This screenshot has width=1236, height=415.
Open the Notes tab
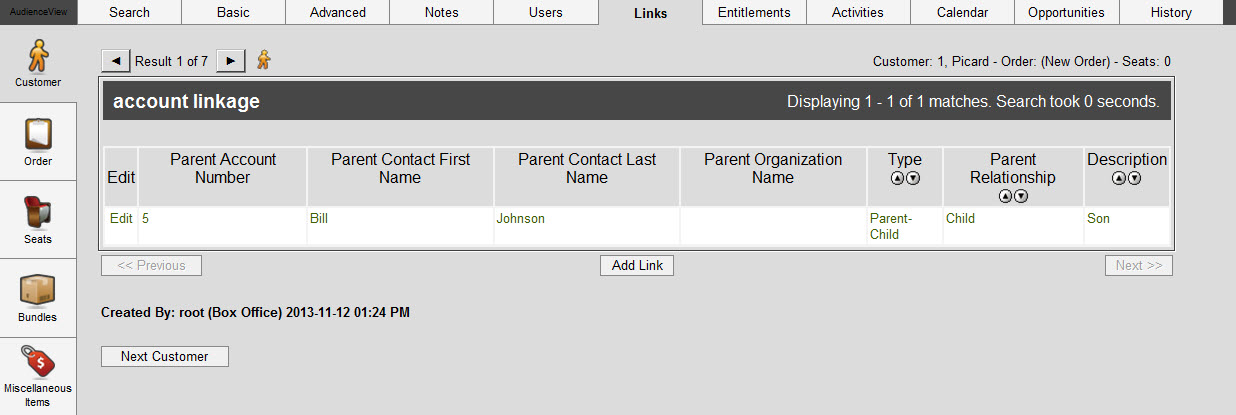[441, 12]
